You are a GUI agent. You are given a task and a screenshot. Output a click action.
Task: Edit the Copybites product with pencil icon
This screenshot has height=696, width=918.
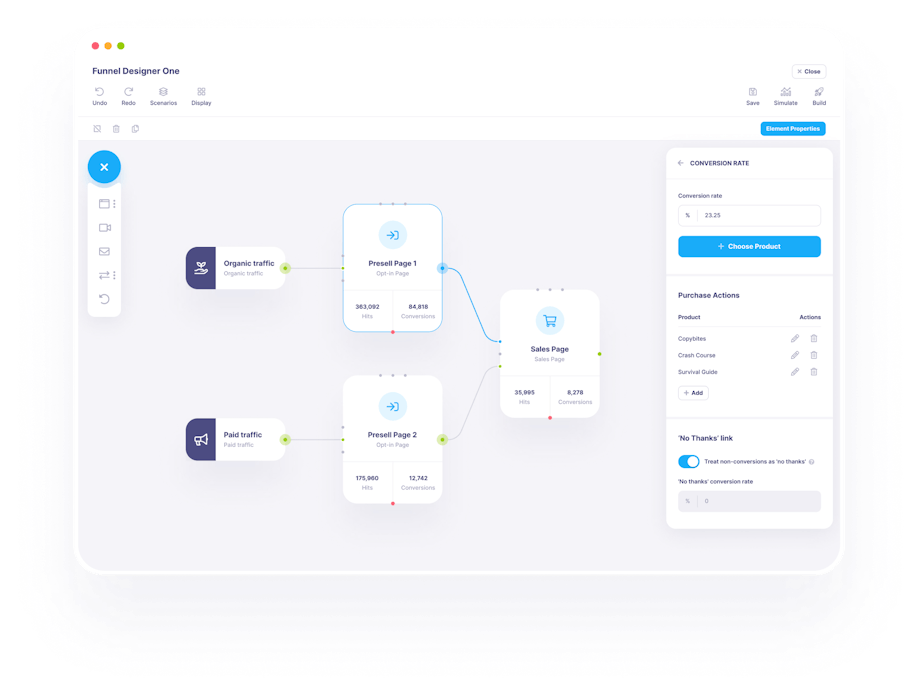click(795, 339)
